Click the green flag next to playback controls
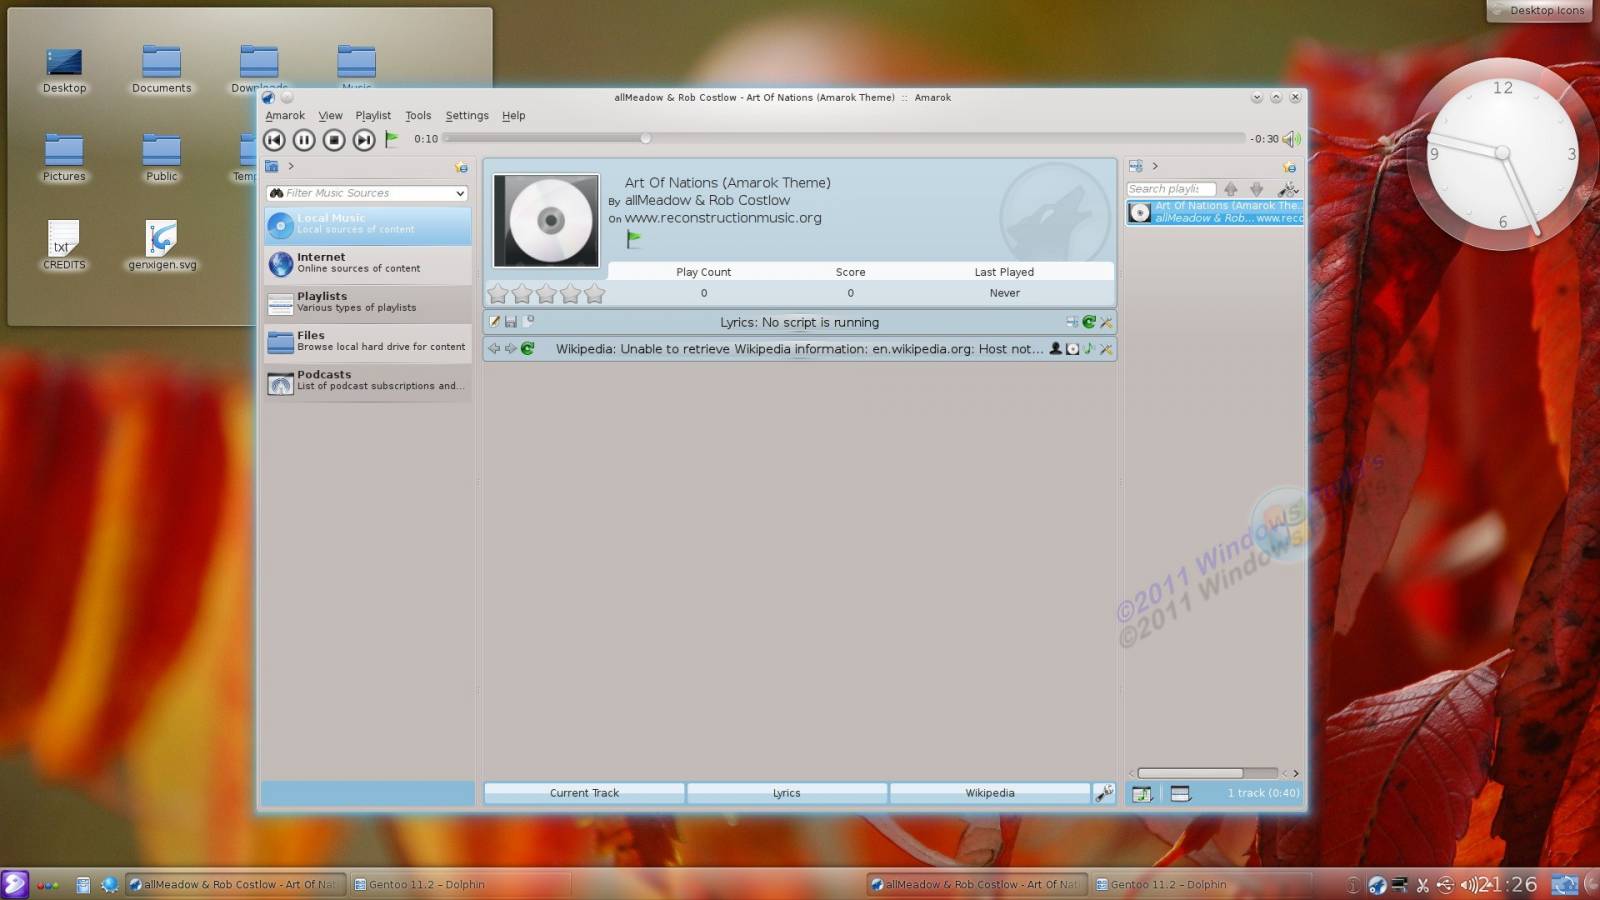This screenshot has width=1600, height=900. click(x=392, y=139)
